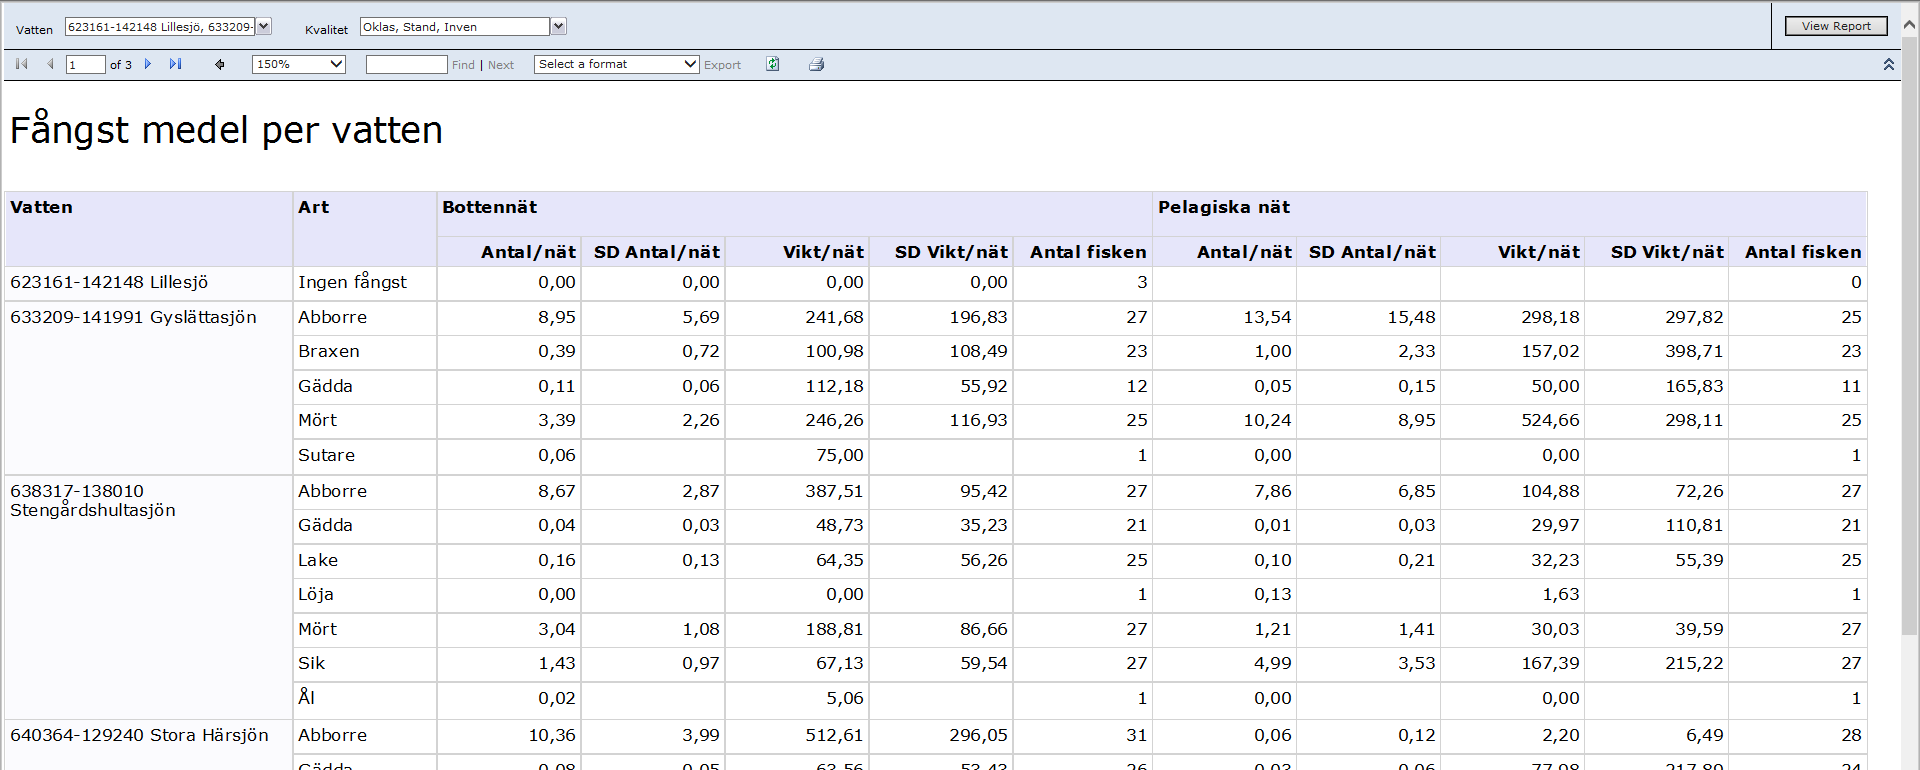This screenshot has width=1920, height=770.
Task: Click the Kvalitet parameter text field
Action: pyautogui.click(x=455, y=26)
